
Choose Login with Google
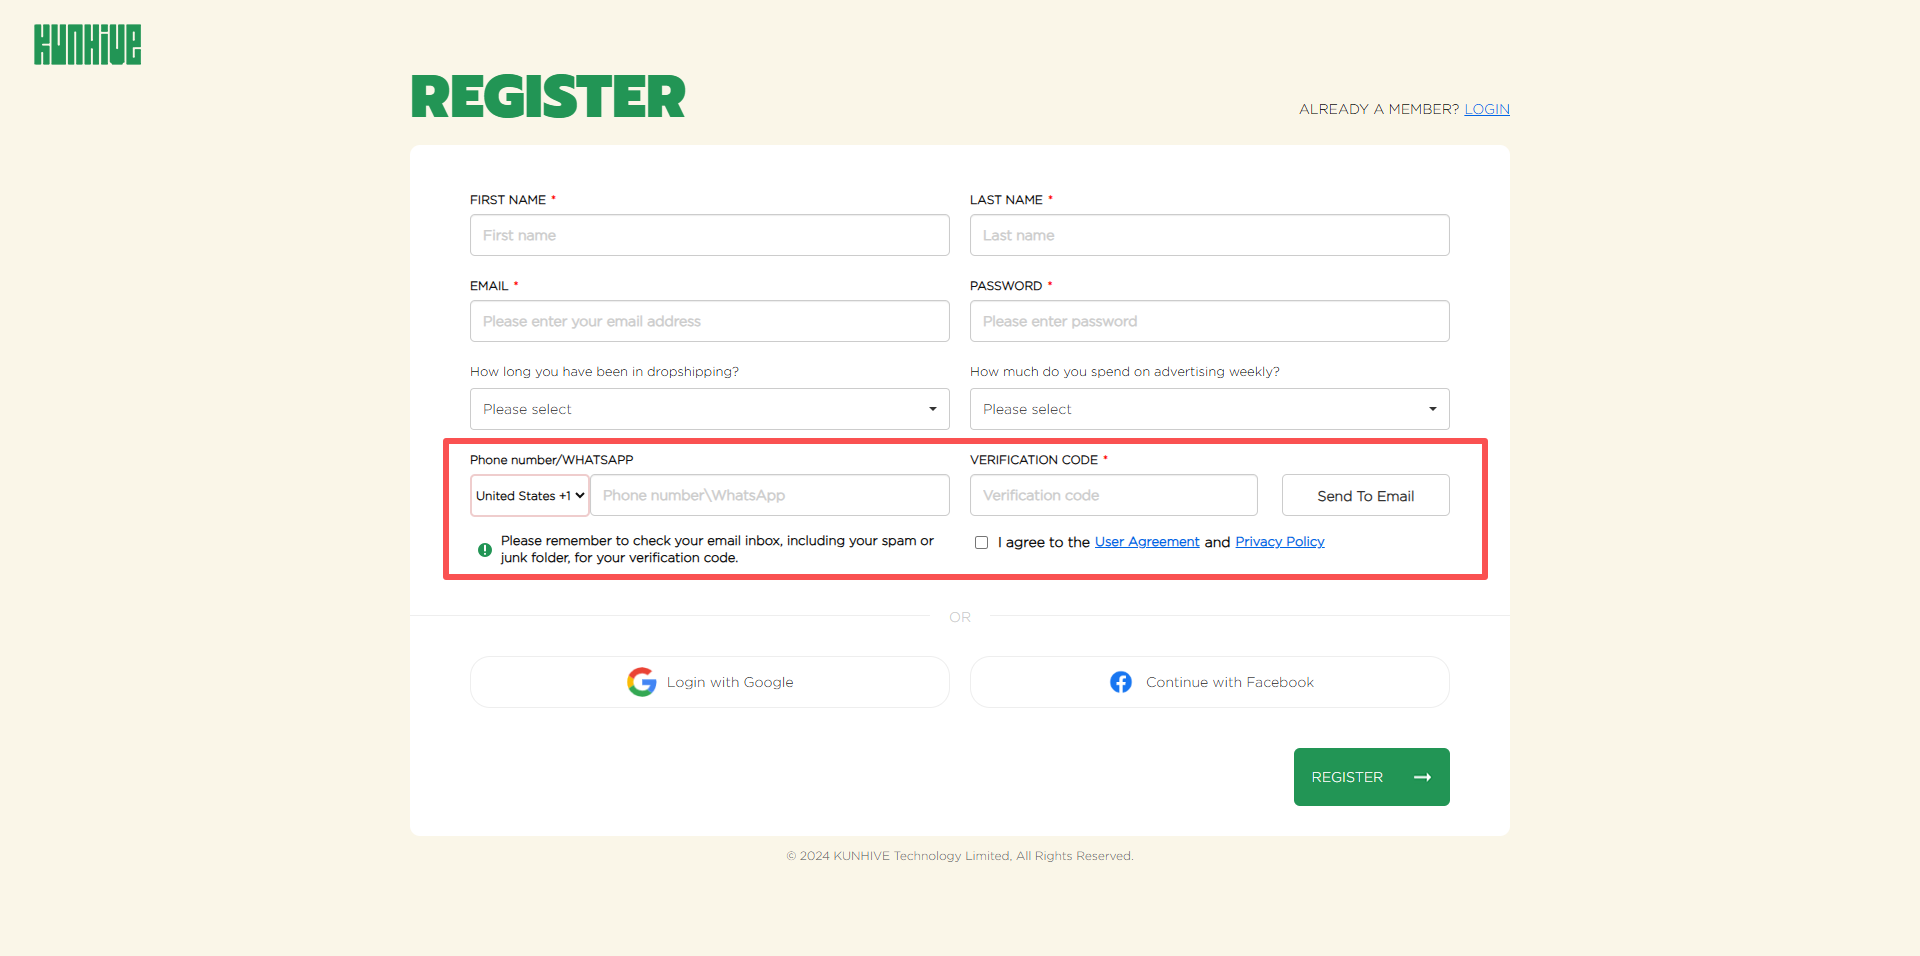coord(709,682)
